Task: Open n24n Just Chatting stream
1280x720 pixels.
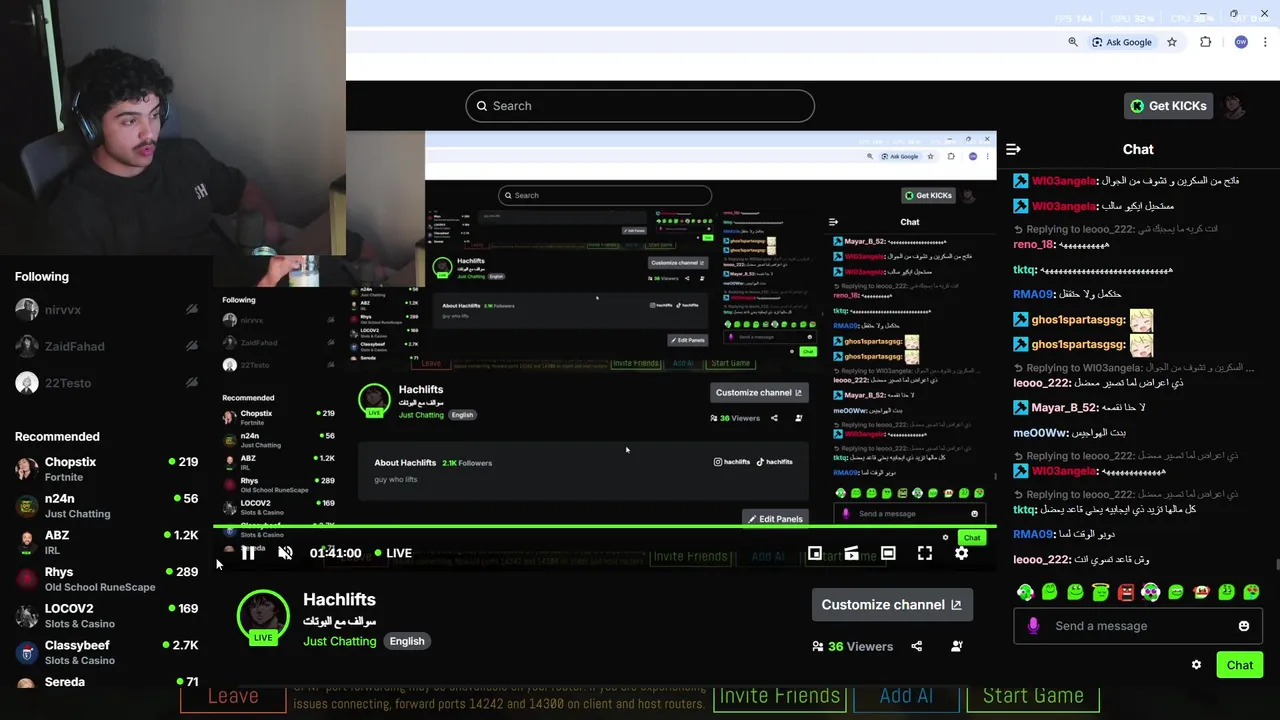Action: (107, 506)
